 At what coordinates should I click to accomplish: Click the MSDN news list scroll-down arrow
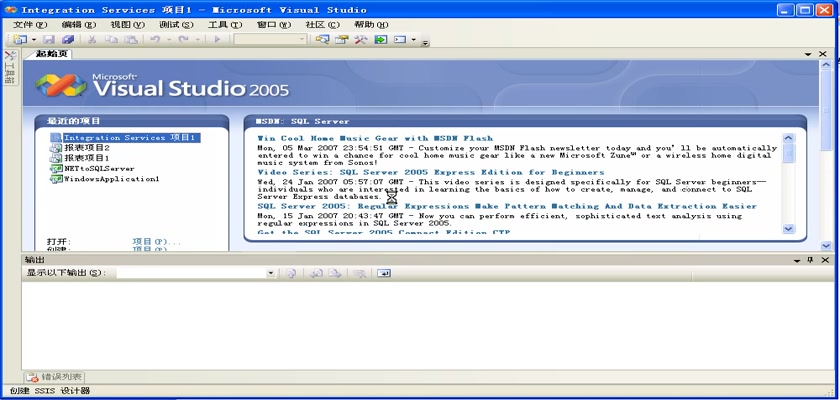[x=789, y=229]
